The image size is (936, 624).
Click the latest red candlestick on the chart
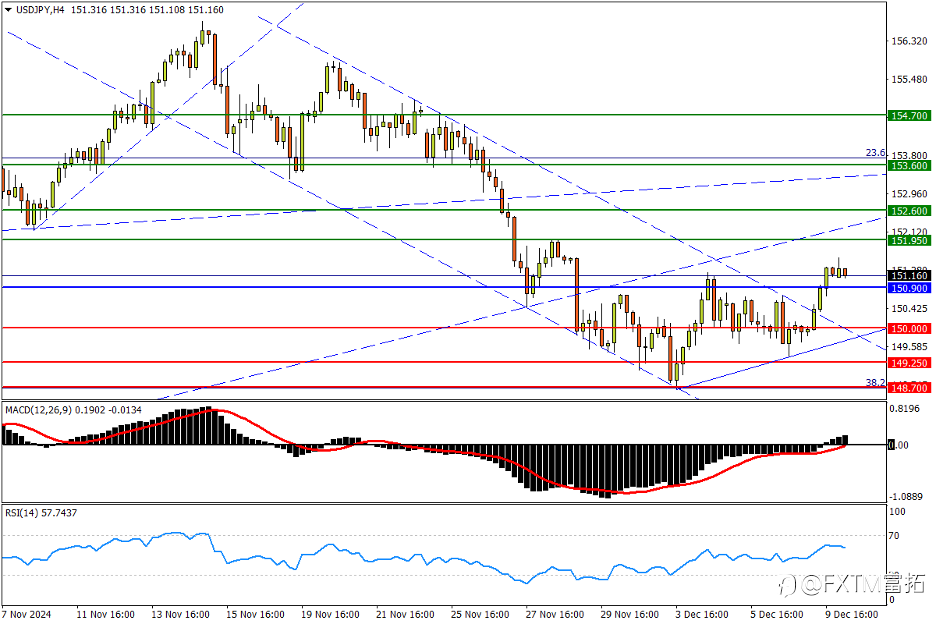[845, 272]
